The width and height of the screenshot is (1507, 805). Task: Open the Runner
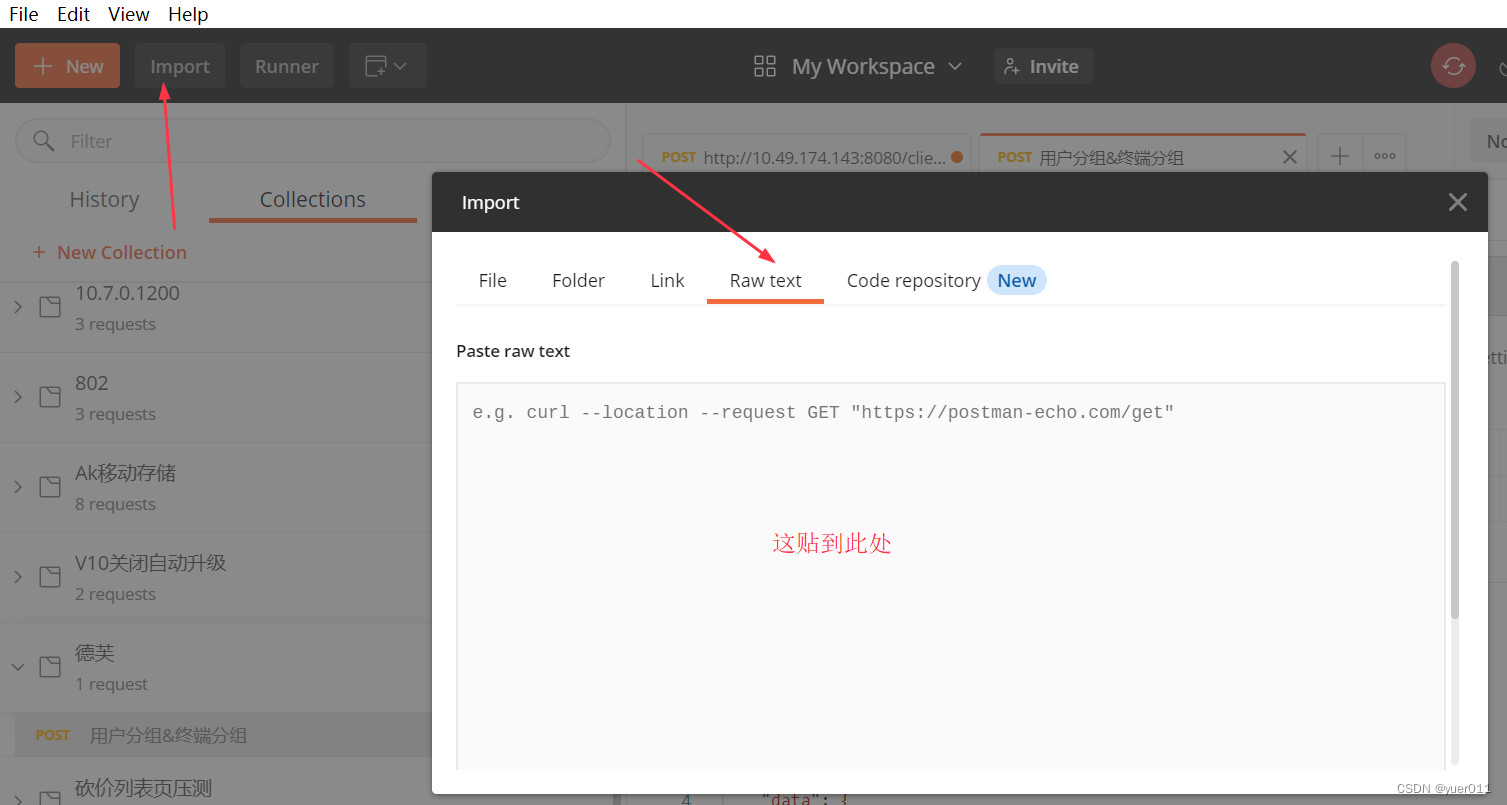tap(287, 66)
